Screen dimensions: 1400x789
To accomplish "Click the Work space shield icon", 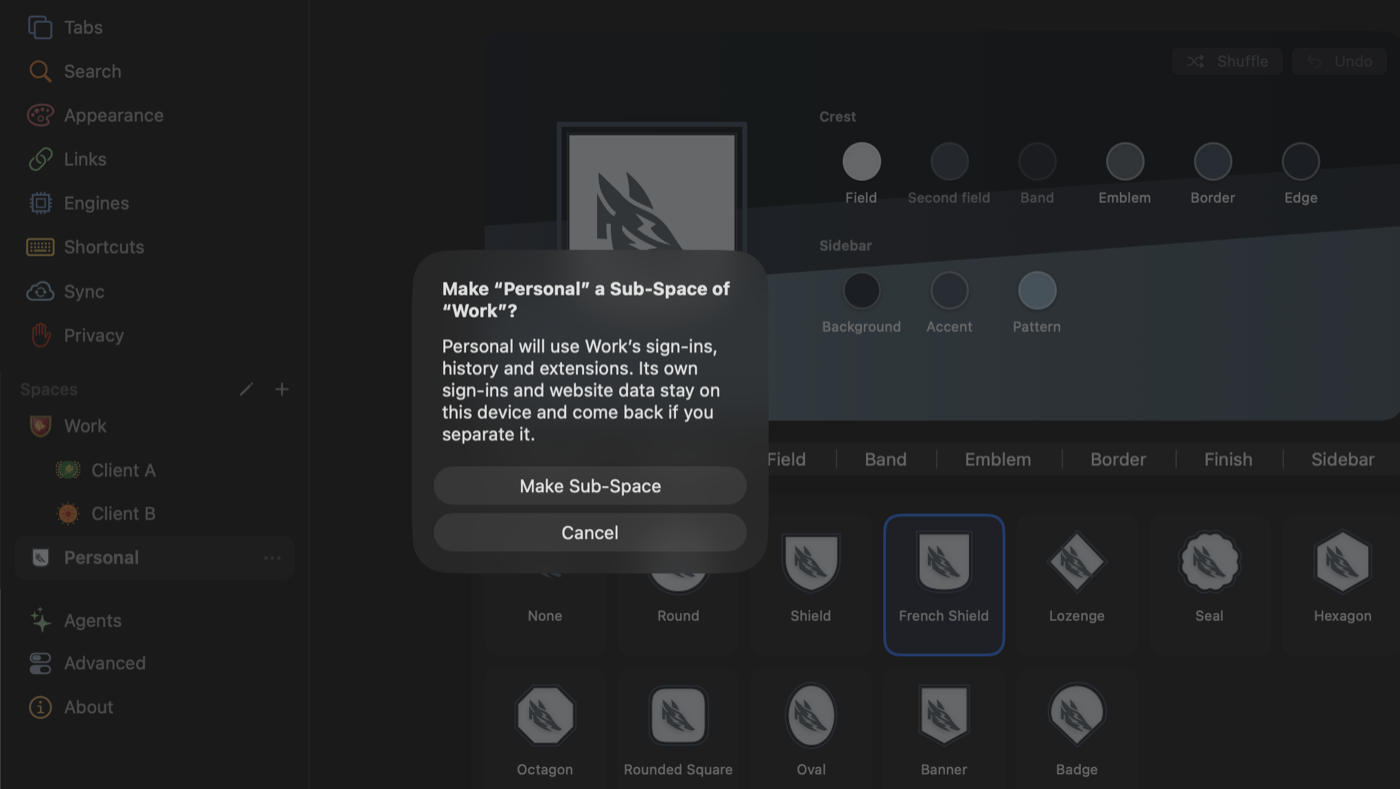I will 40,426.
